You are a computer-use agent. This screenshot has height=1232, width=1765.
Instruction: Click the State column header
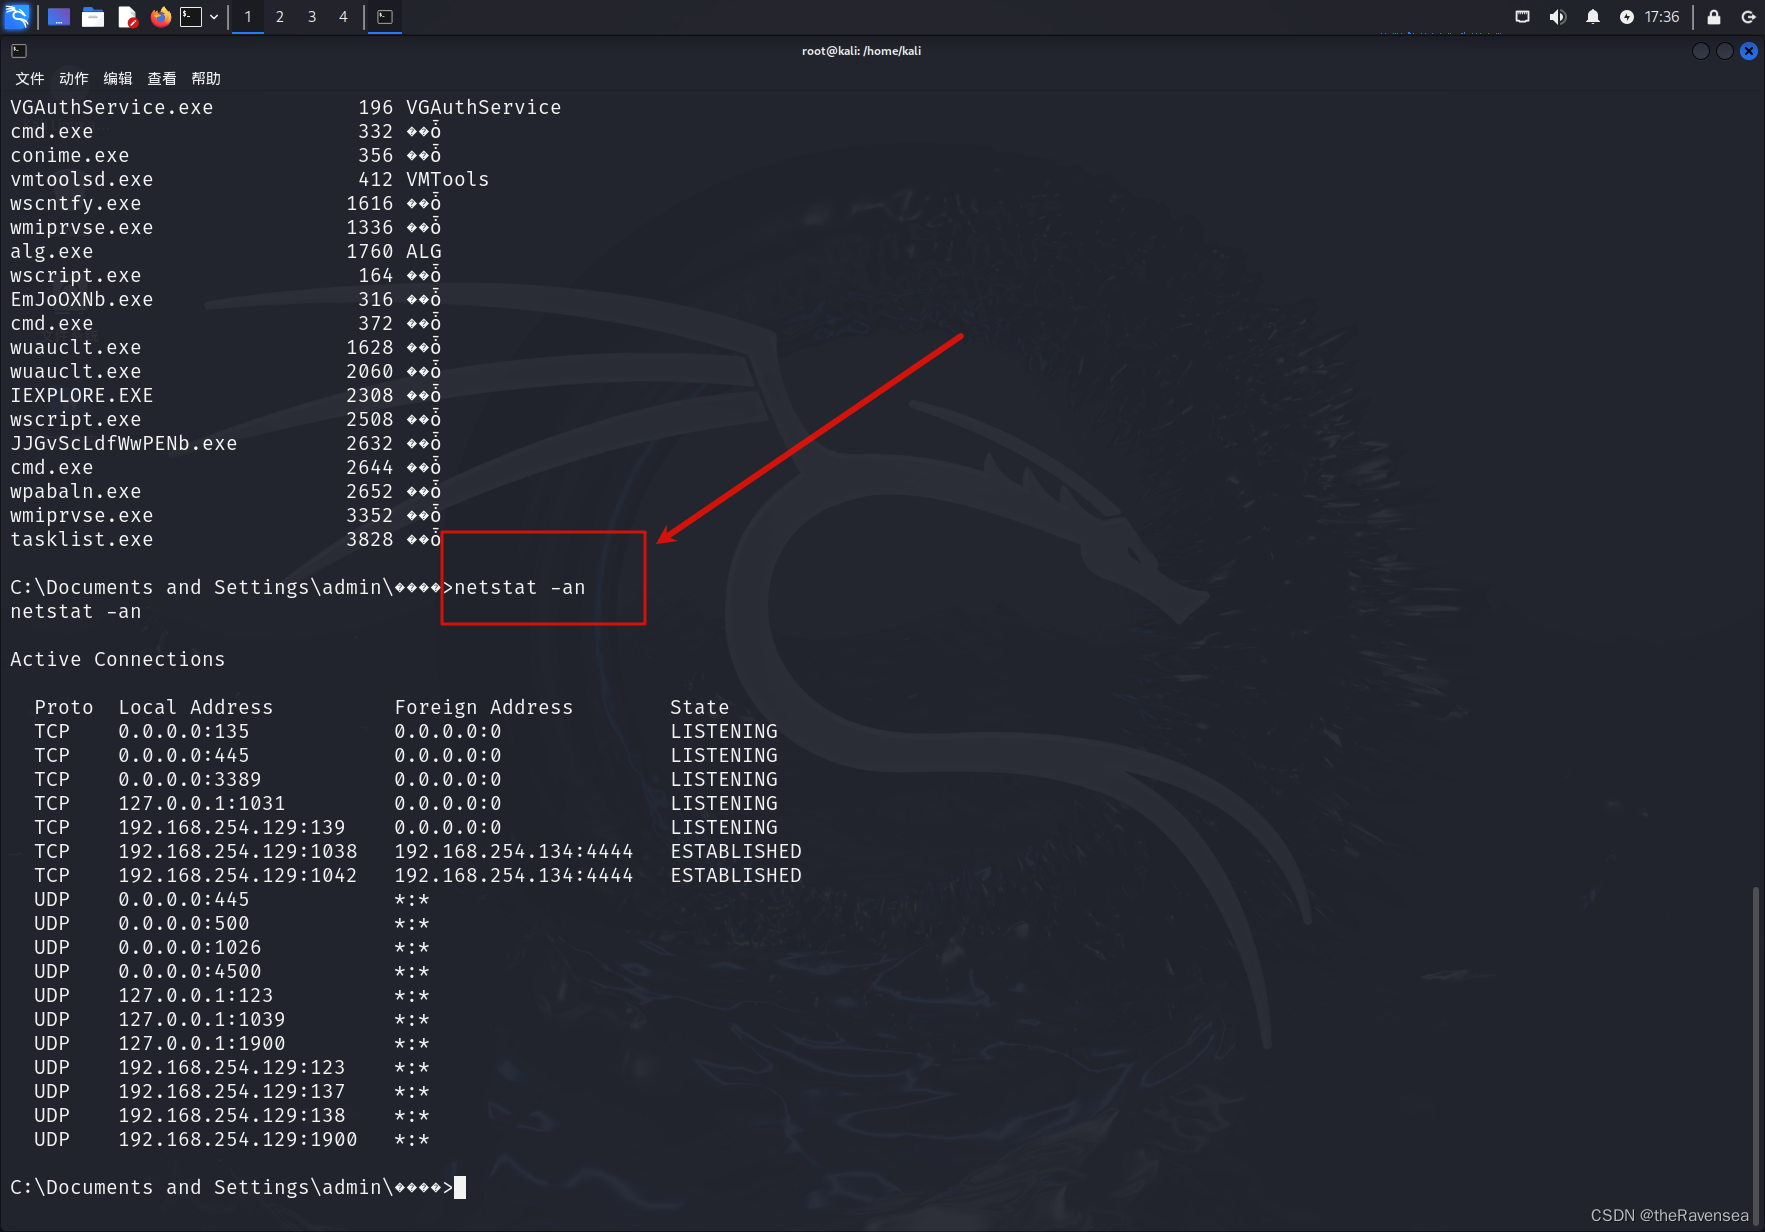(700, 707)
